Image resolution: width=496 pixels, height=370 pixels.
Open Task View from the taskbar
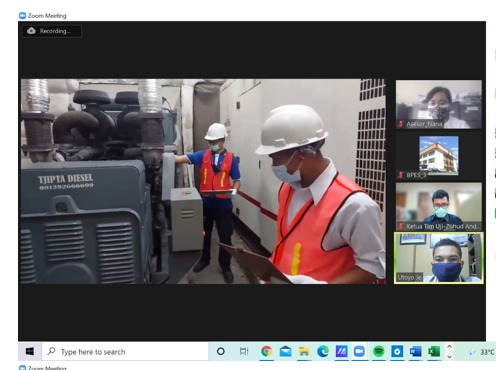(x=244, y=351)
